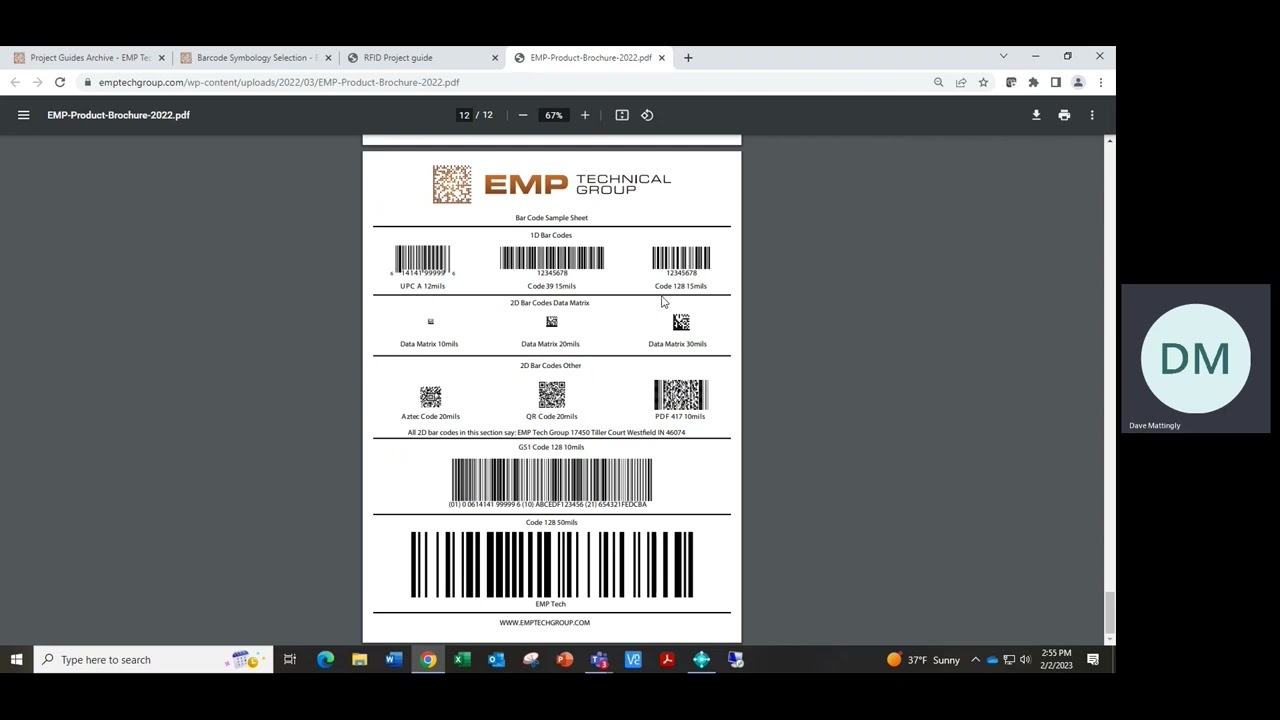Open the 37°F Sunny weather widget
The height and width of the screenshot is (720, 1280).
(x=923, y=660)
